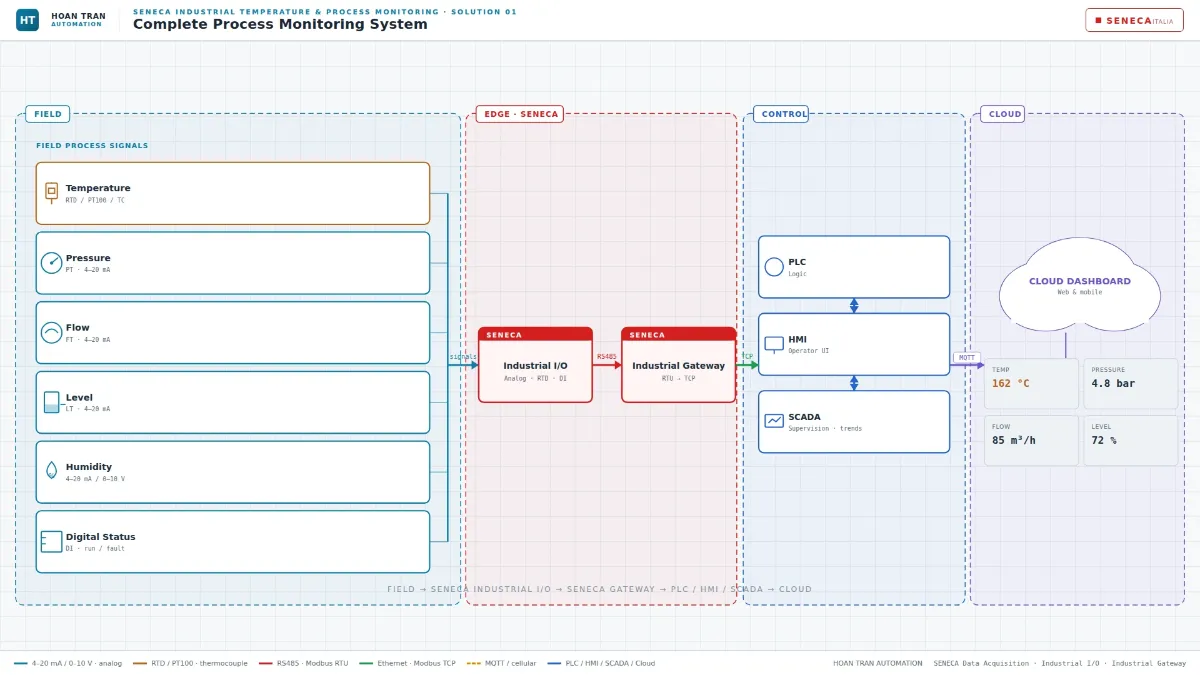
Task: Click the SCADA trend chart icon
Action: click(x=774, y=421)
